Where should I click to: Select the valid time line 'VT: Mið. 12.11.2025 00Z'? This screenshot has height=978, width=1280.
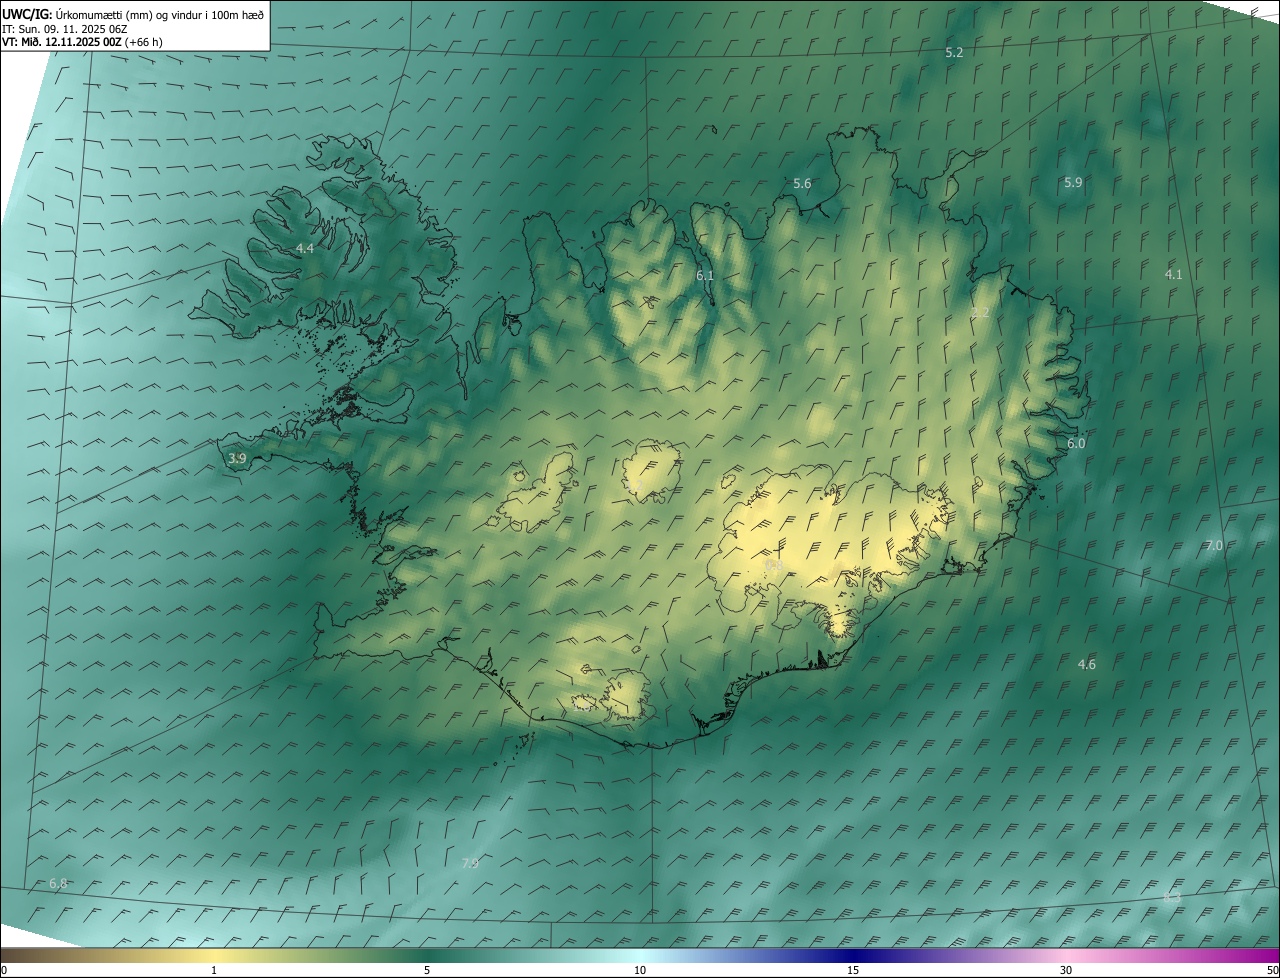(x=62, y=42)
